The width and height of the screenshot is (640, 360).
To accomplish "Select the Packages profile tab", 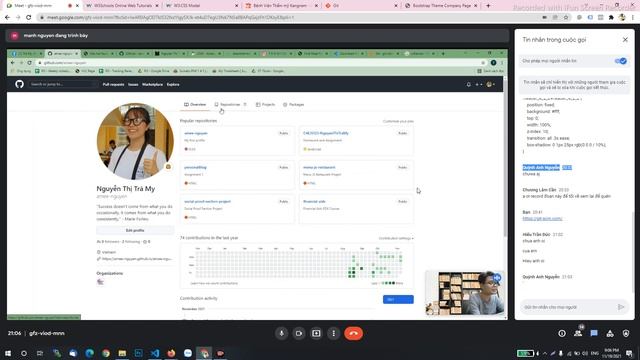I will 293,105.
